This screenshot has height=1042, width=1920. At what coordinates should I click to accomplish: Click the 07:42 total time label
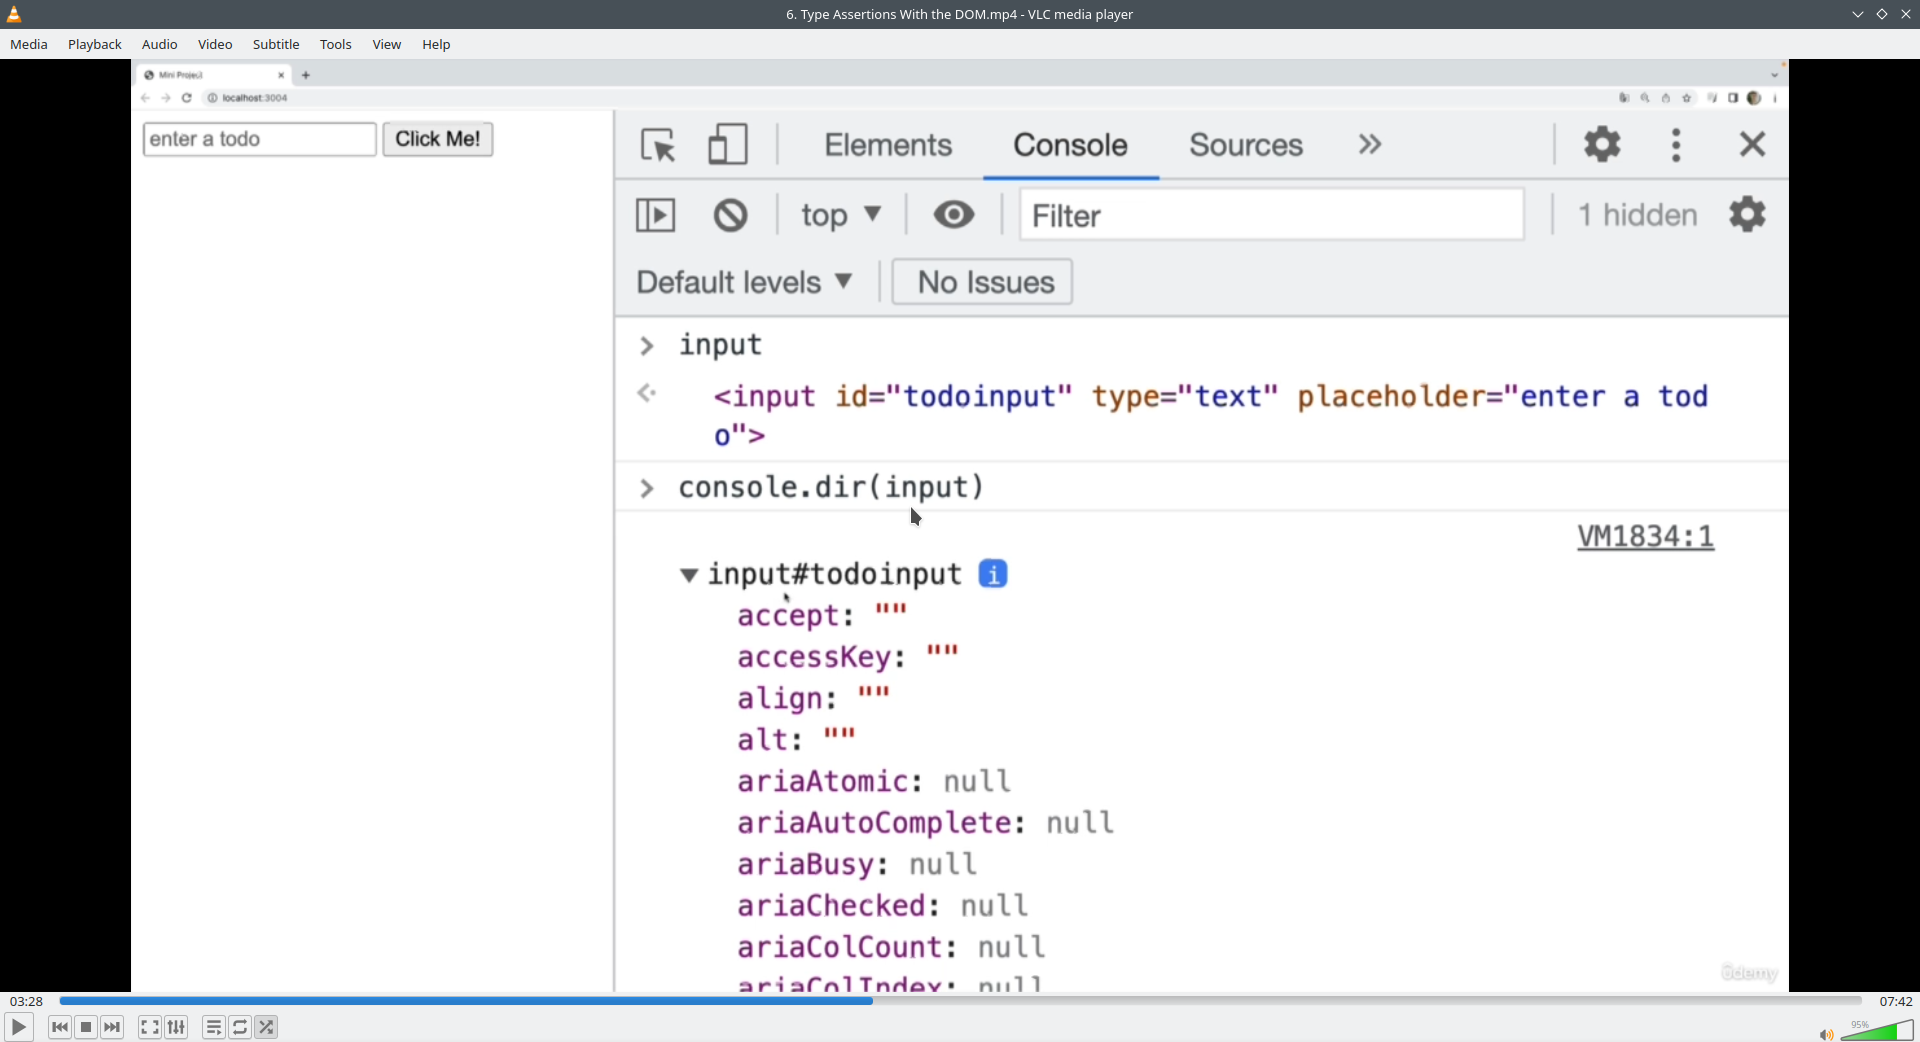coord(1895,1001)
